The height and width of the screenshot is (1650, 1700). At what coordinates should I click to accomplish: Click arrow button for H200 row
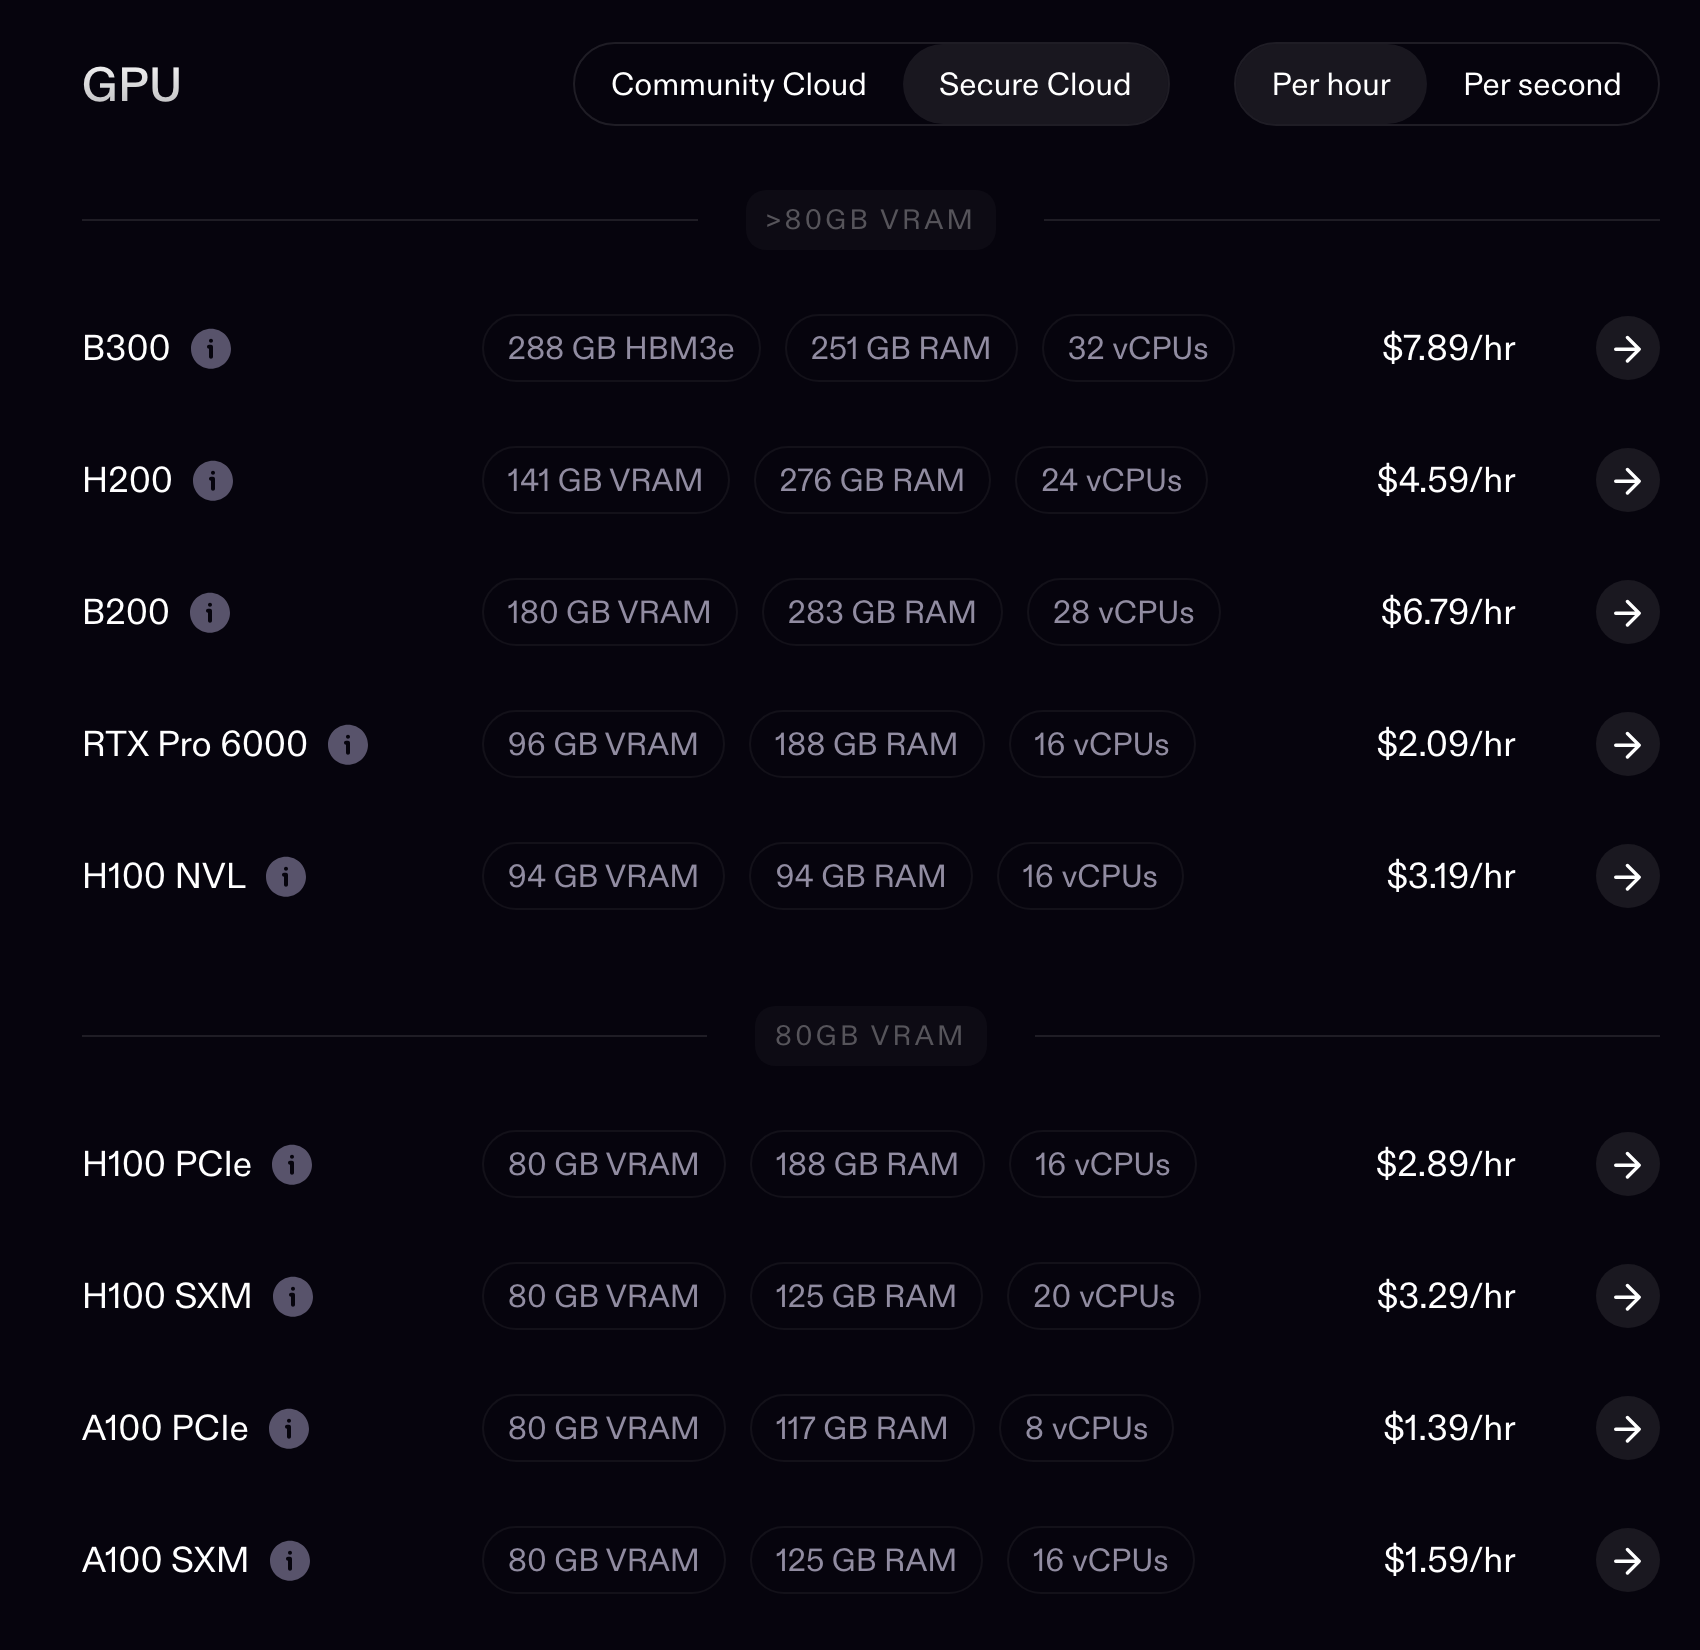(1627, 480)
